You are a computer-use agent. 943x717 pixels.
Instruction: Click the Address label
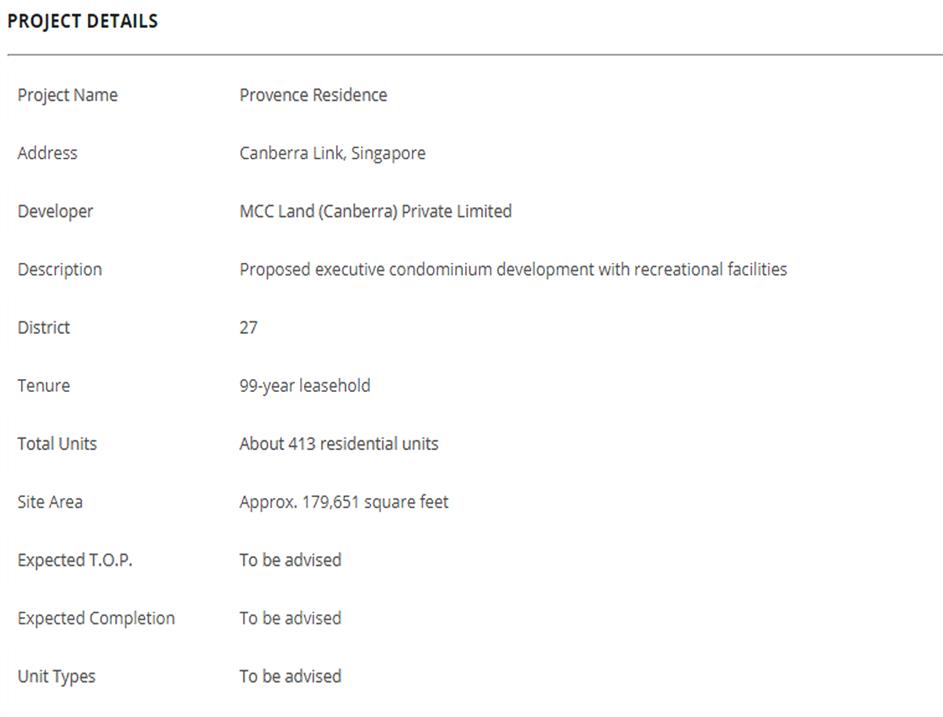point(47,153)
